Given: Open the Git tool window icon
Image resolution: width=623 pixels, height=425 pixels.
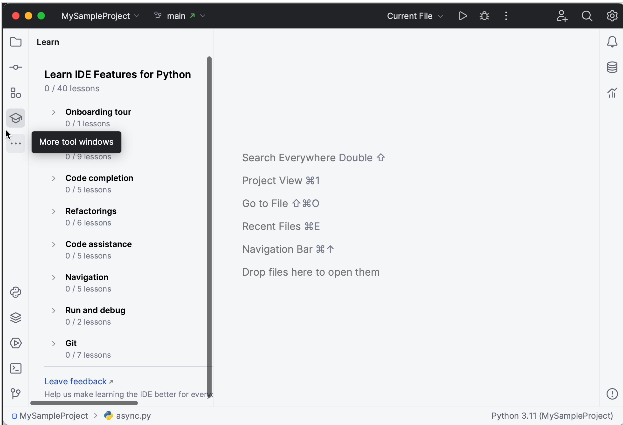Looking at the screenshot, I should pos(15,394).
